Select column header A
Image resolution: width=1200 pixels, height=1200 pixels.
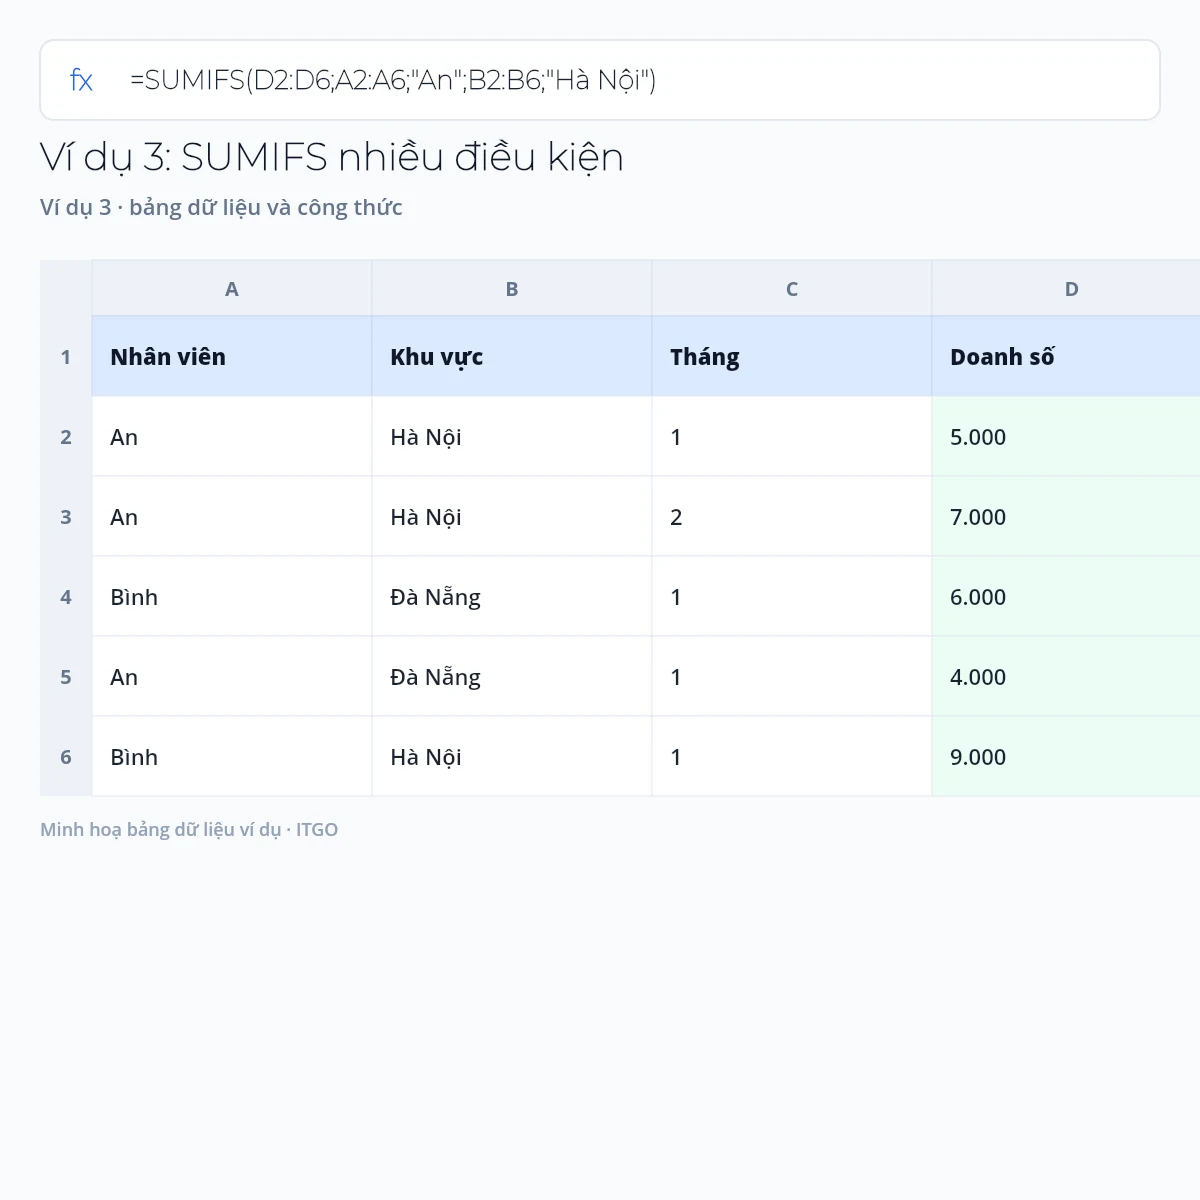pos(232,289)
